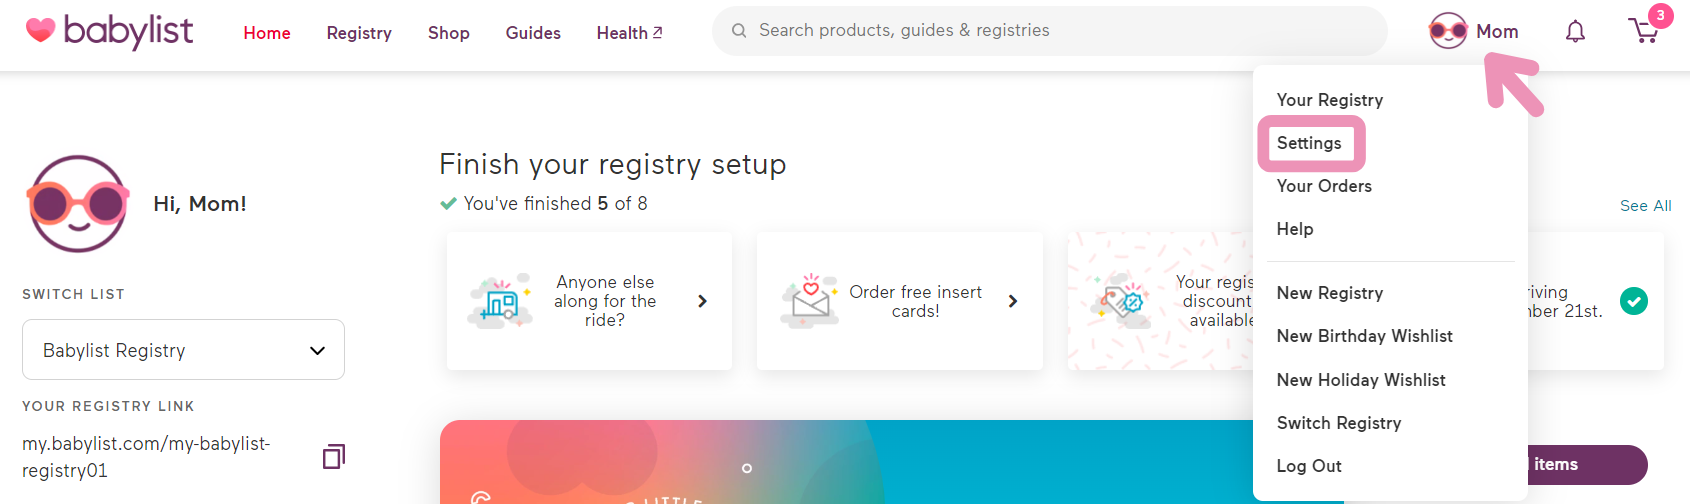Click the Babylist heart logo
This screenshot has height=504, width=1690.
pyautogui.click(x=40, y=31)
